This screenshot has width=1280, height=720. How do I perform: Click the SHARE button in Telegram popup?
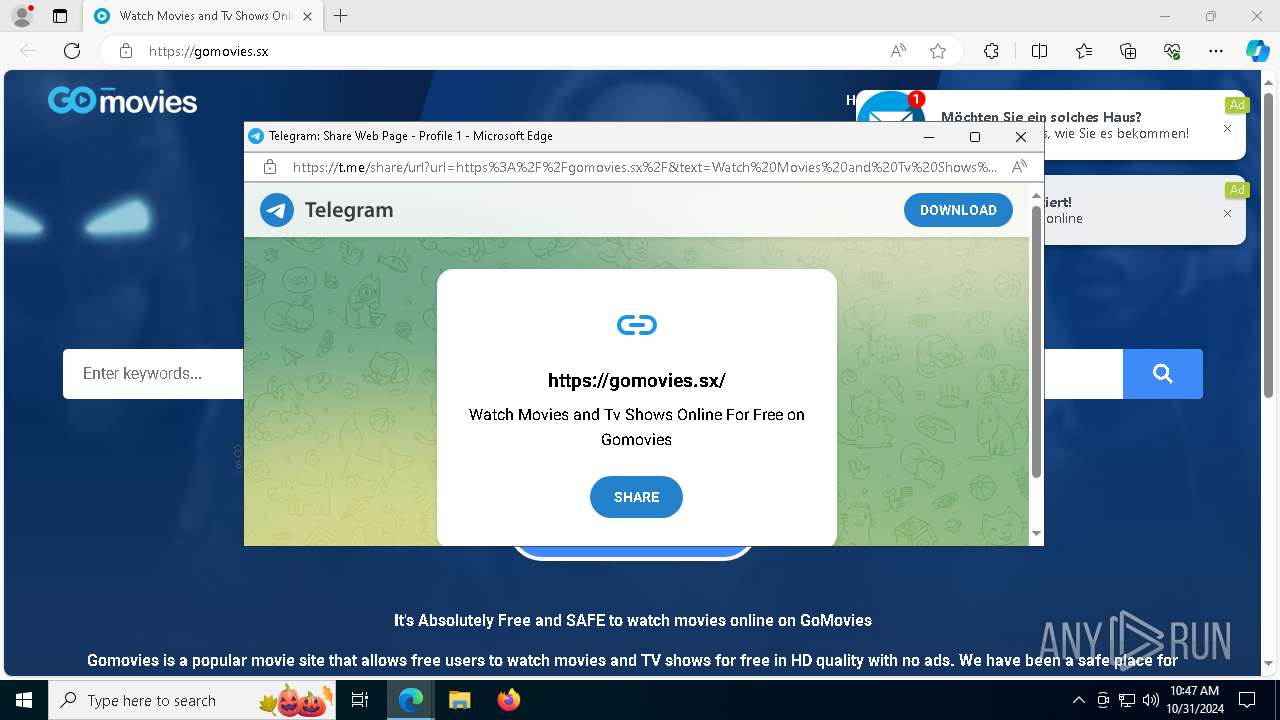click(636, 497)
